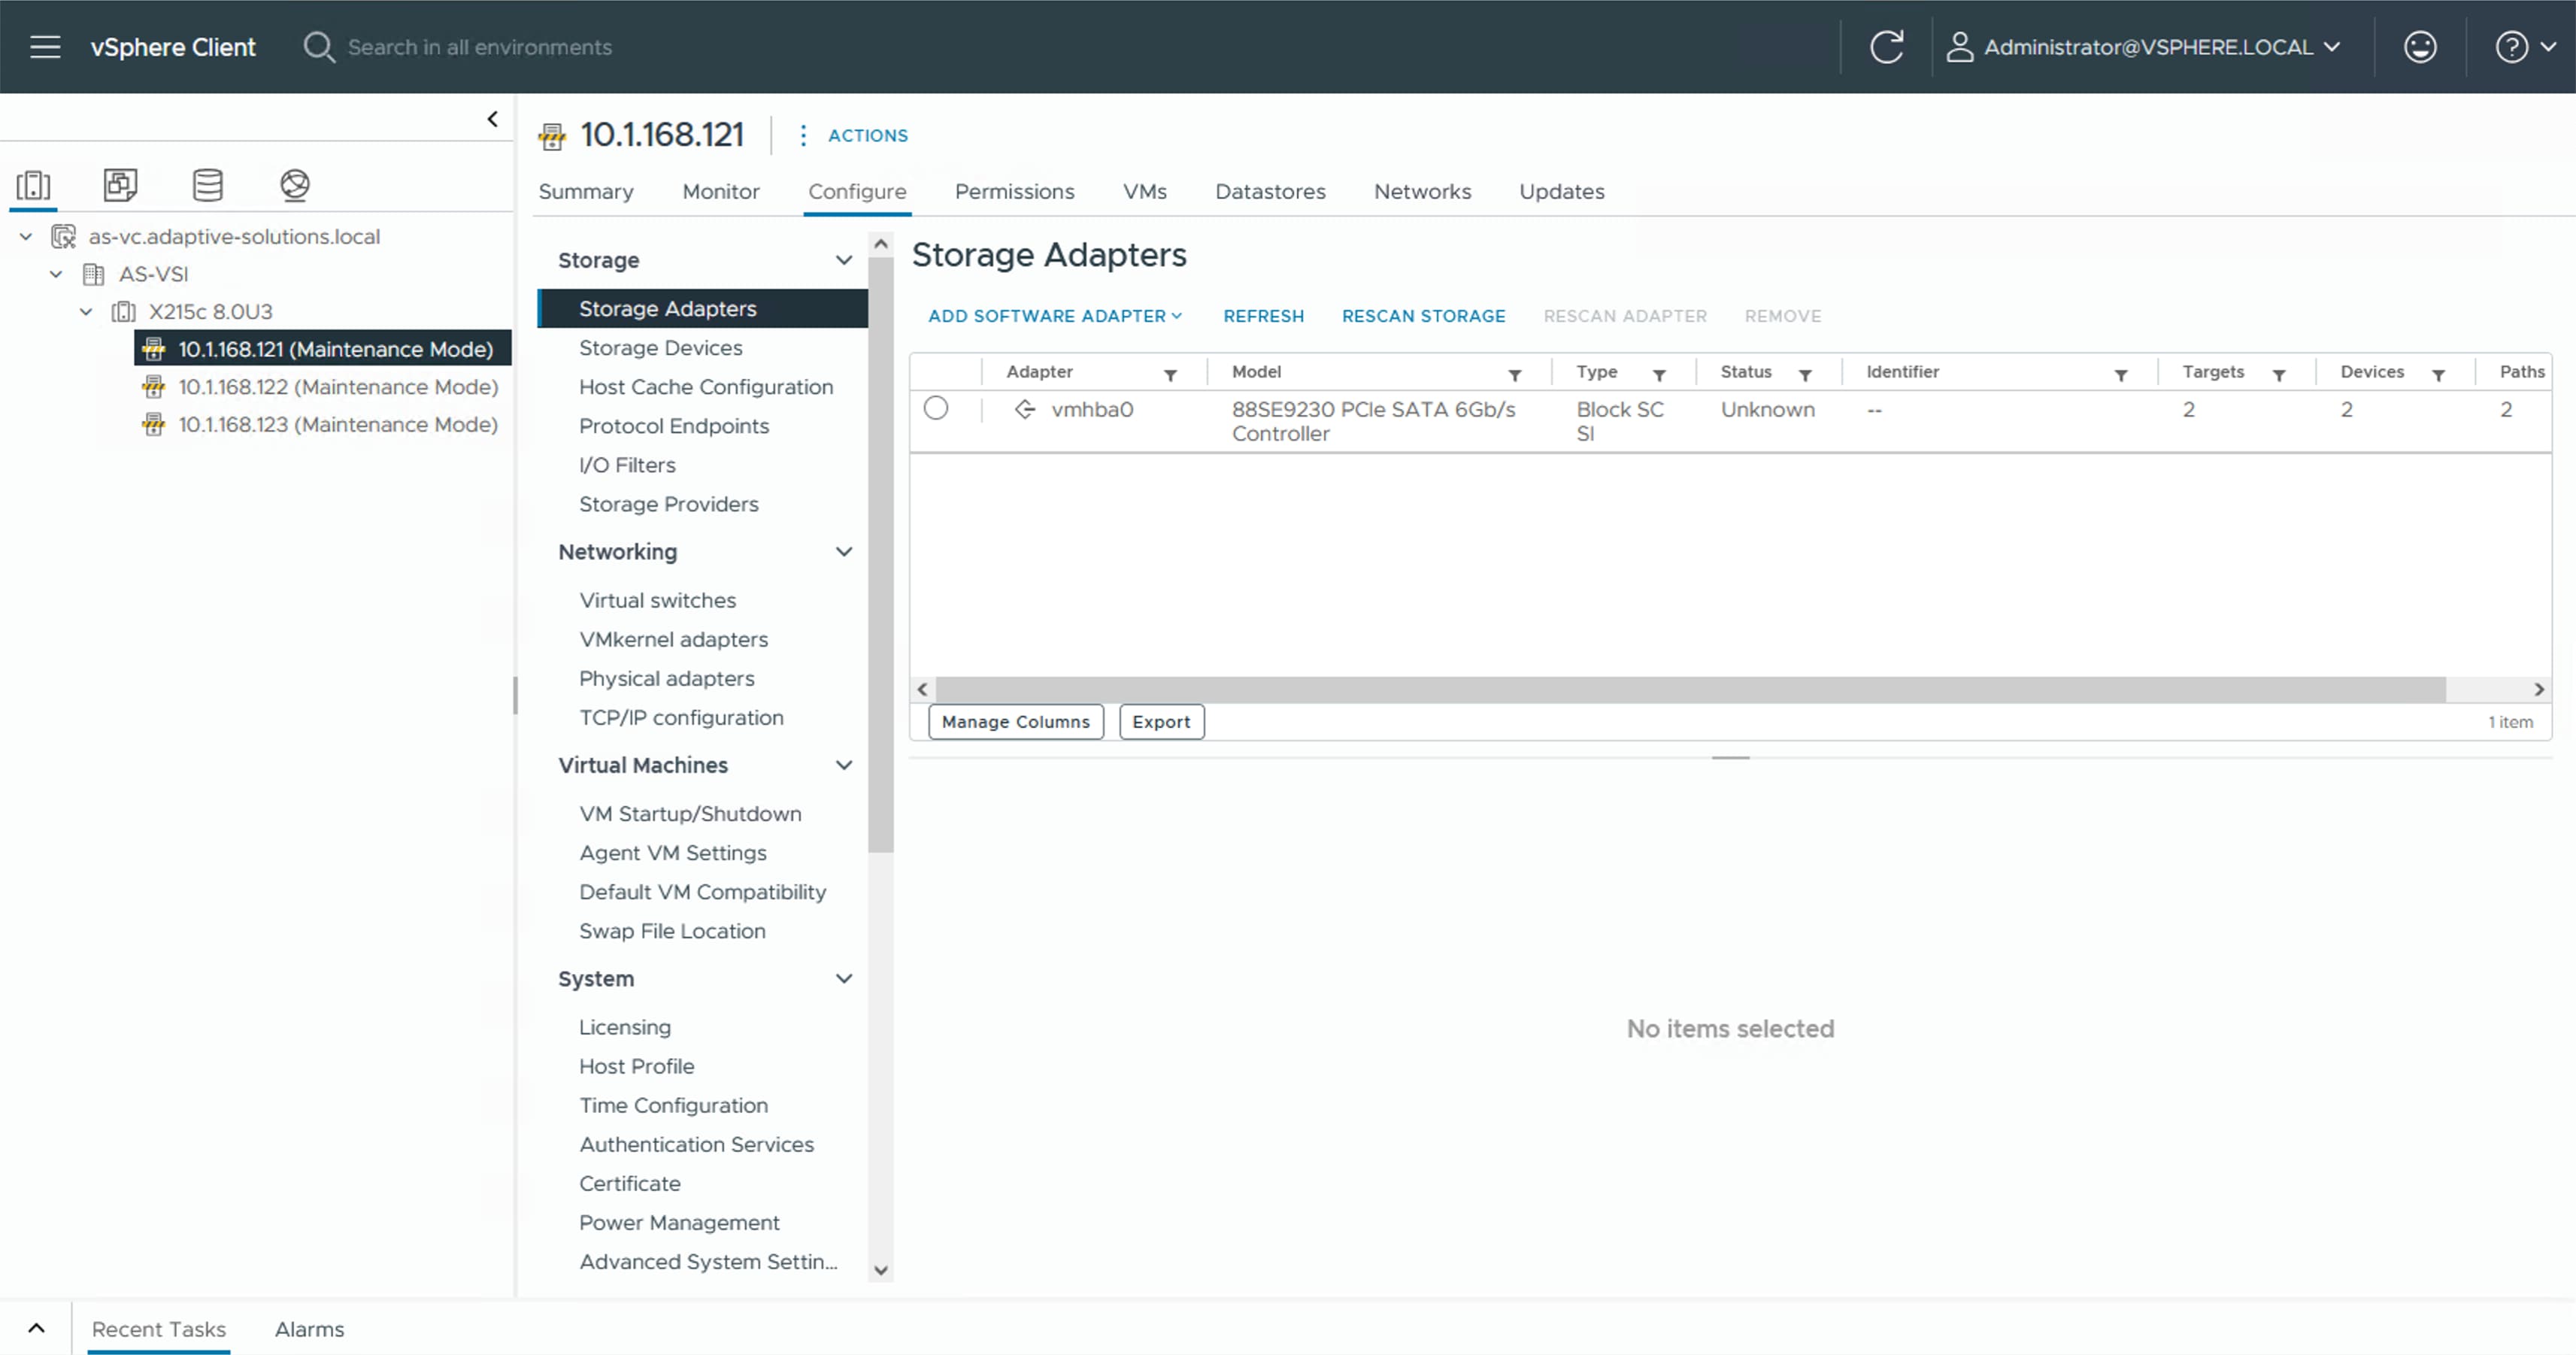The width and height of the screenshot is (2576, 1355).
Task: Click the Manage Columns button
Action: pyautogui.click(x=1015, y=722)
